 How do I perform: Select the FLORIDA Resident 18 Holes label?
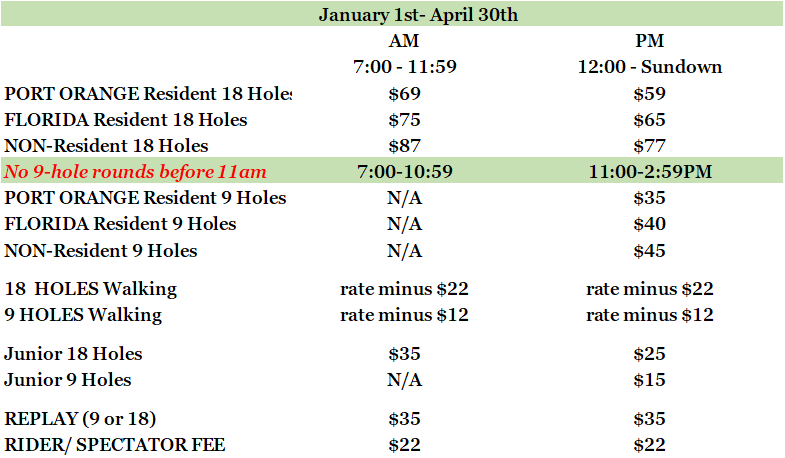click(x=126, y=120)
